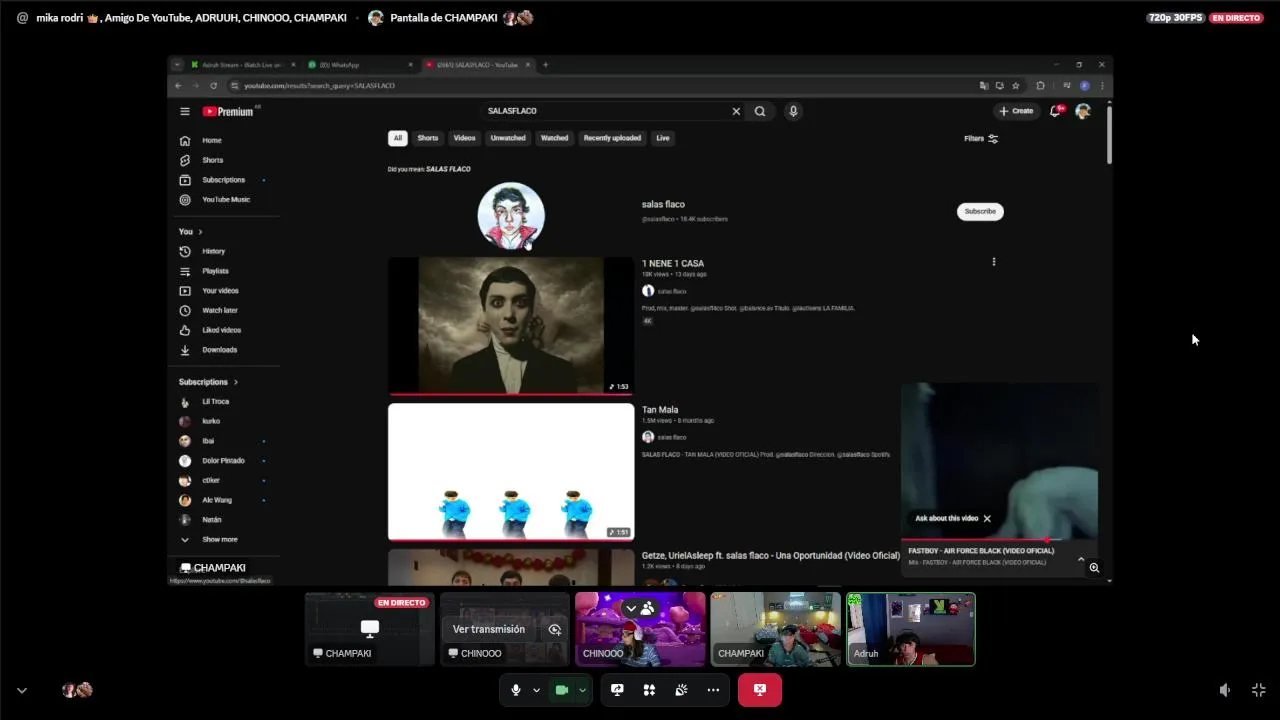Viewport: 1280px width, 720px height.
Task: Select the All filter chip
Action: click(398, 138)
